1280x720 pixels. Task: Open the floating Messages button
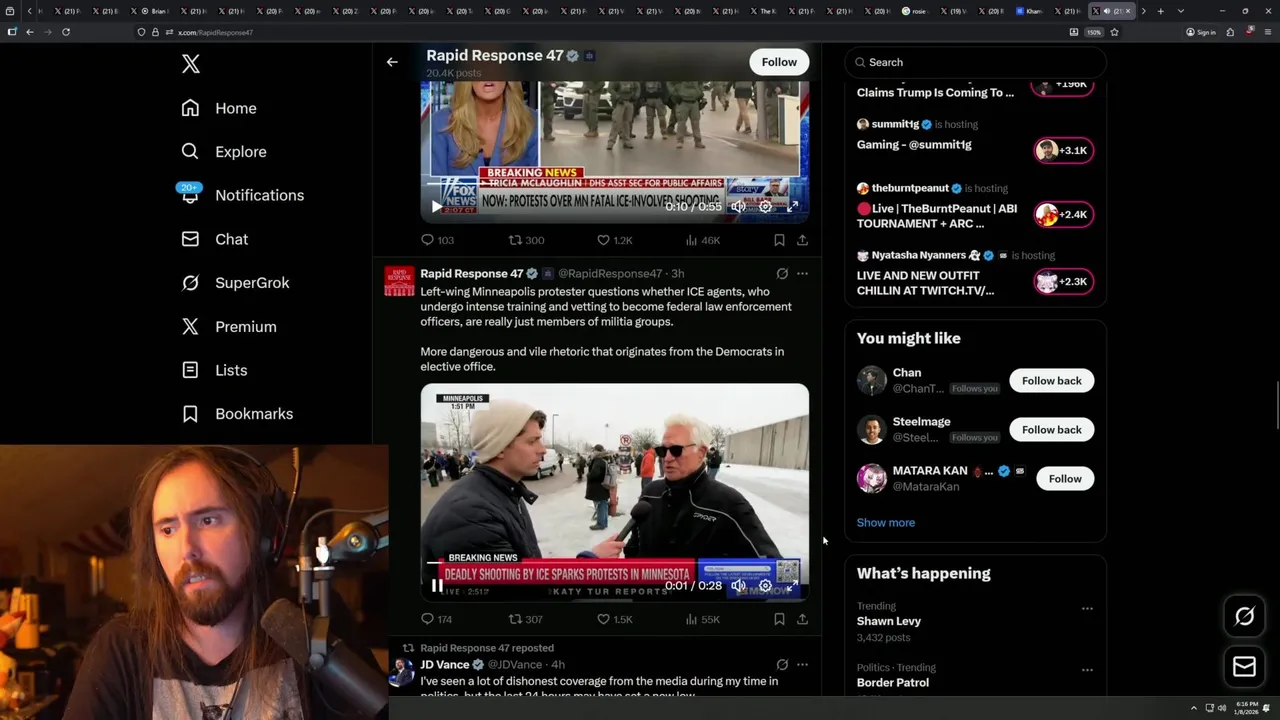1244,667
